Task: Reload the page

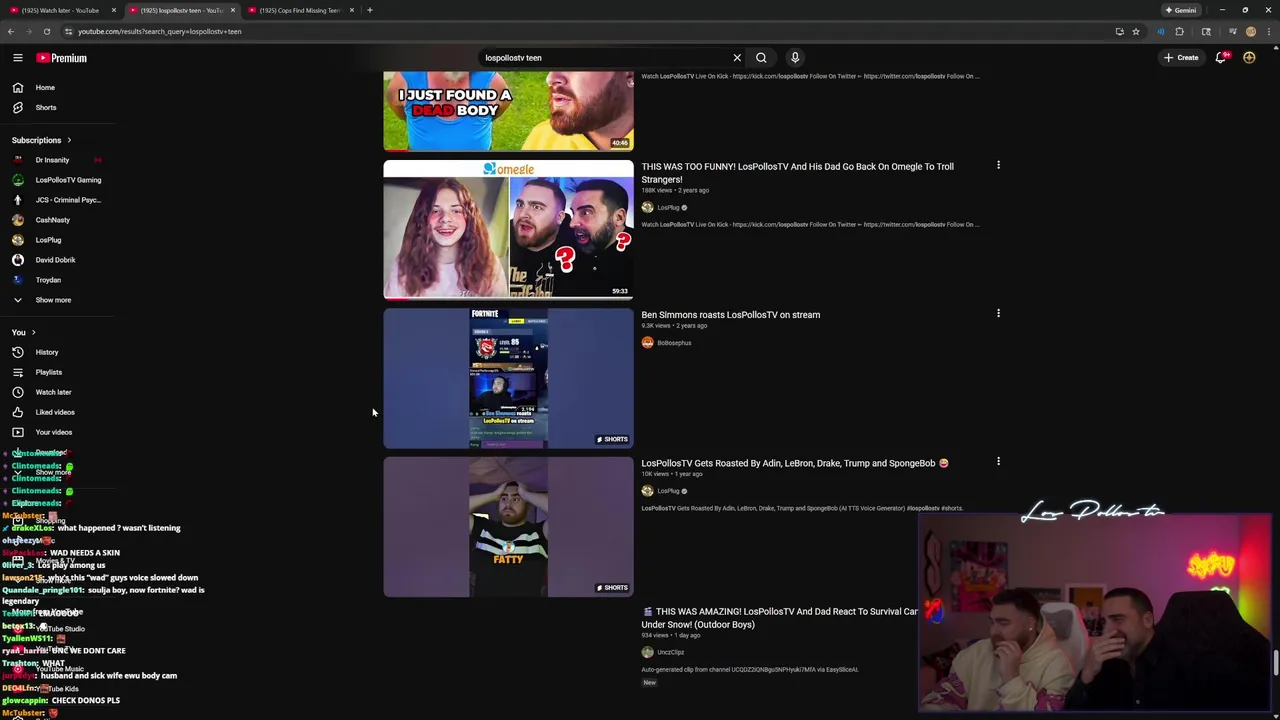Action: [x=46, y=31]
